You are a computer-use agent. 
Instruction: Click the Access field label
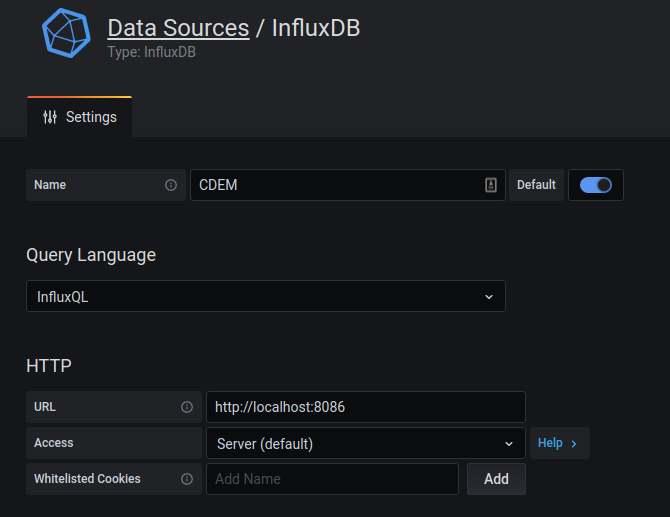pos(54,443)
